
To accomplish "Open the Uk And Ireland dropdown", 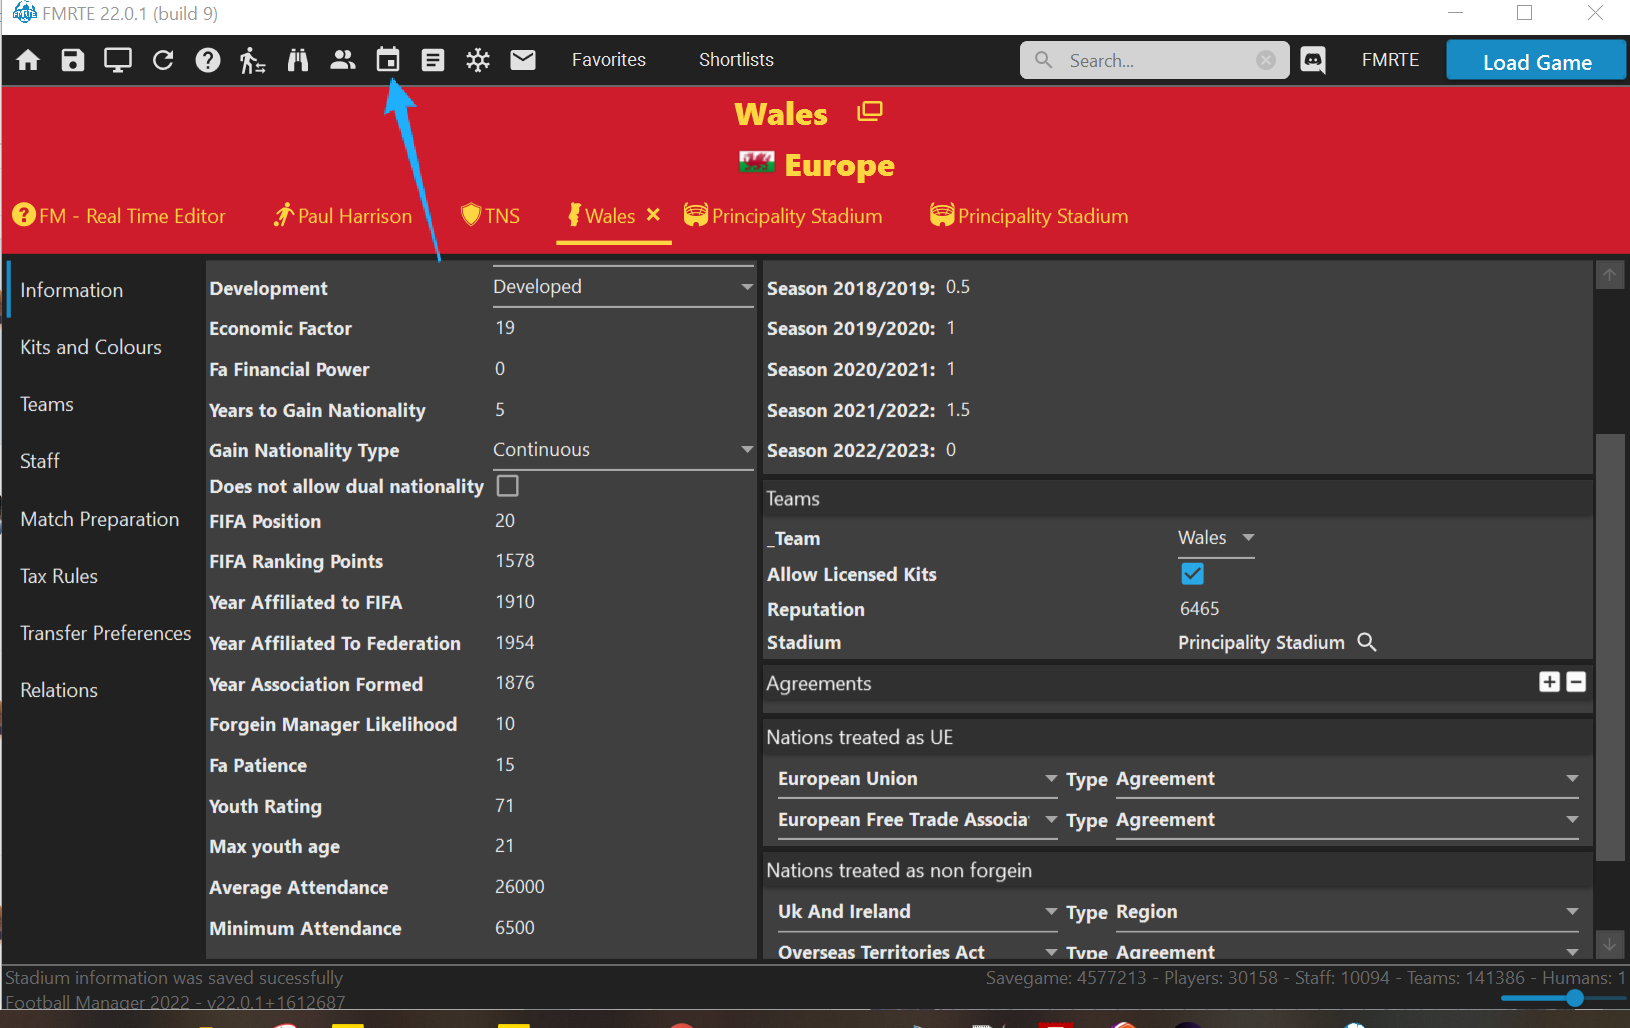I will point(918,912).
